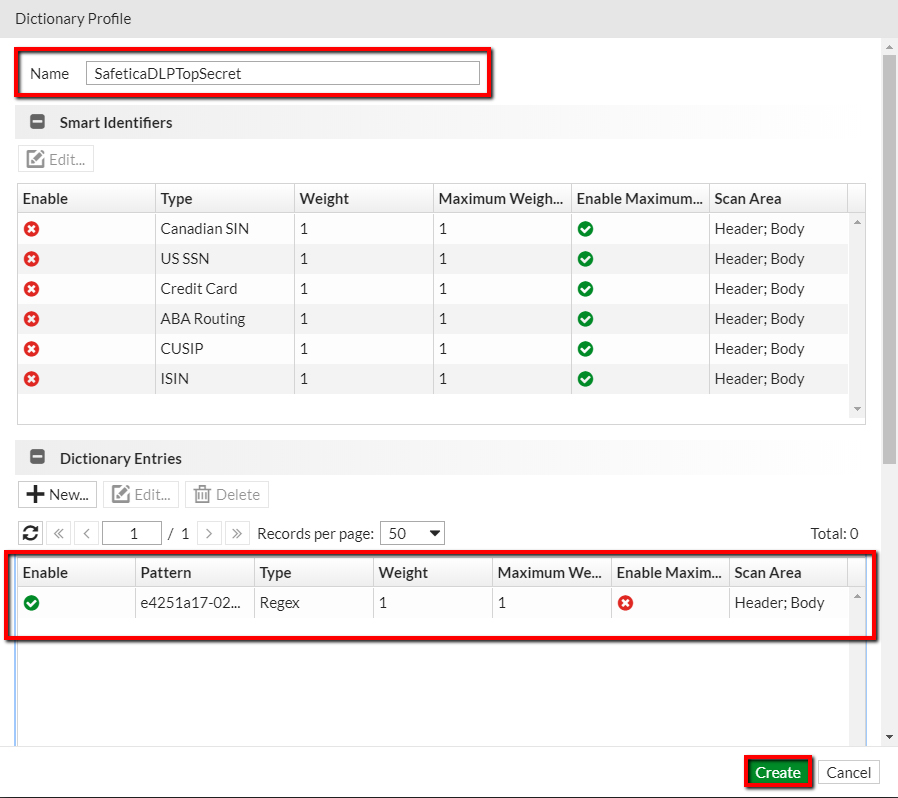Click Enable Maximum check for ISIN
Screen dimensions: 898x798
585,379
